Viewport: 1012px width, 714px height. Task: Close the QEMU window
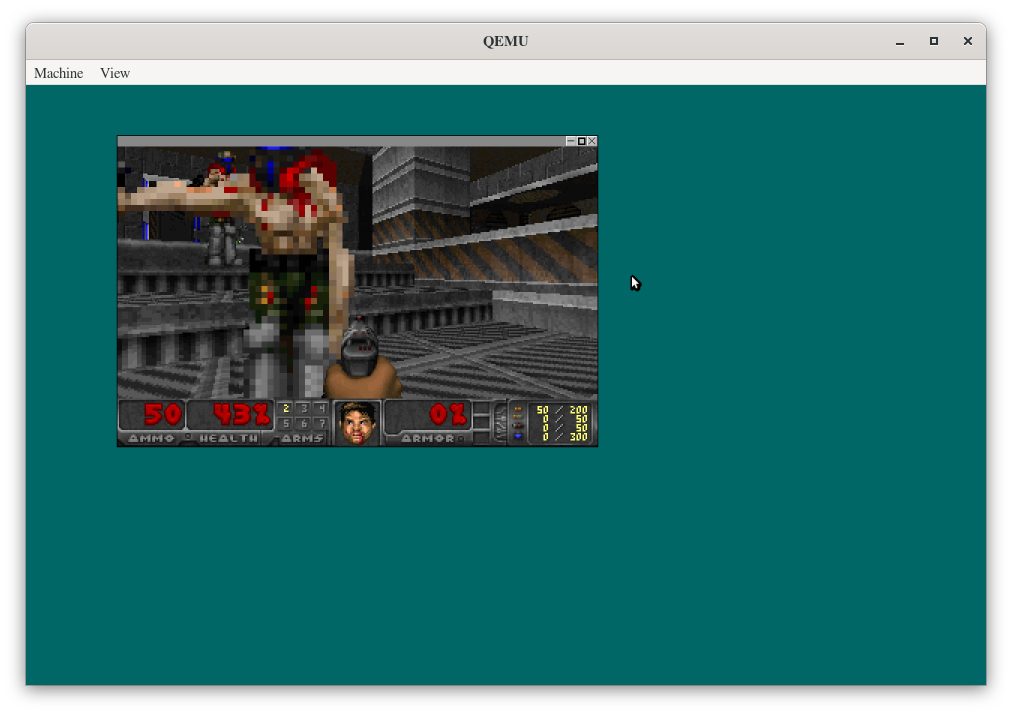[x=967, y=41]
